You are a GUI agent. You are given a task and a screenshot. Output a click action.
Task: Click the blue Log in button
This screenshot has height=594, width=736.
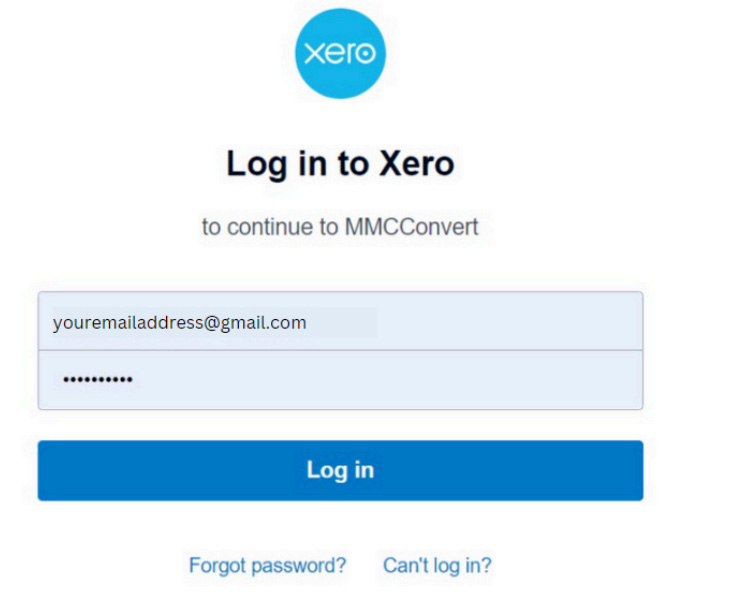[340, 471]
